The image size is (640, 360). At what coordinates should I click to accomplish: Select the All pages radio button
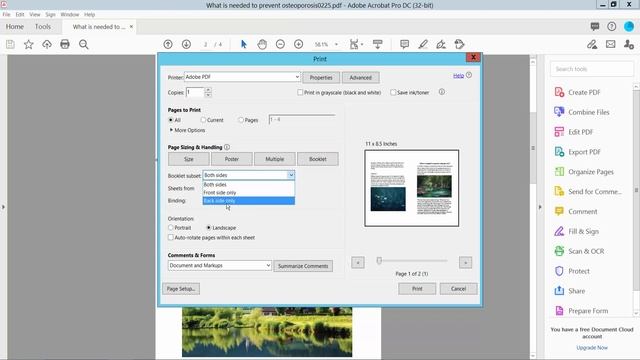[x=171, y=120]
